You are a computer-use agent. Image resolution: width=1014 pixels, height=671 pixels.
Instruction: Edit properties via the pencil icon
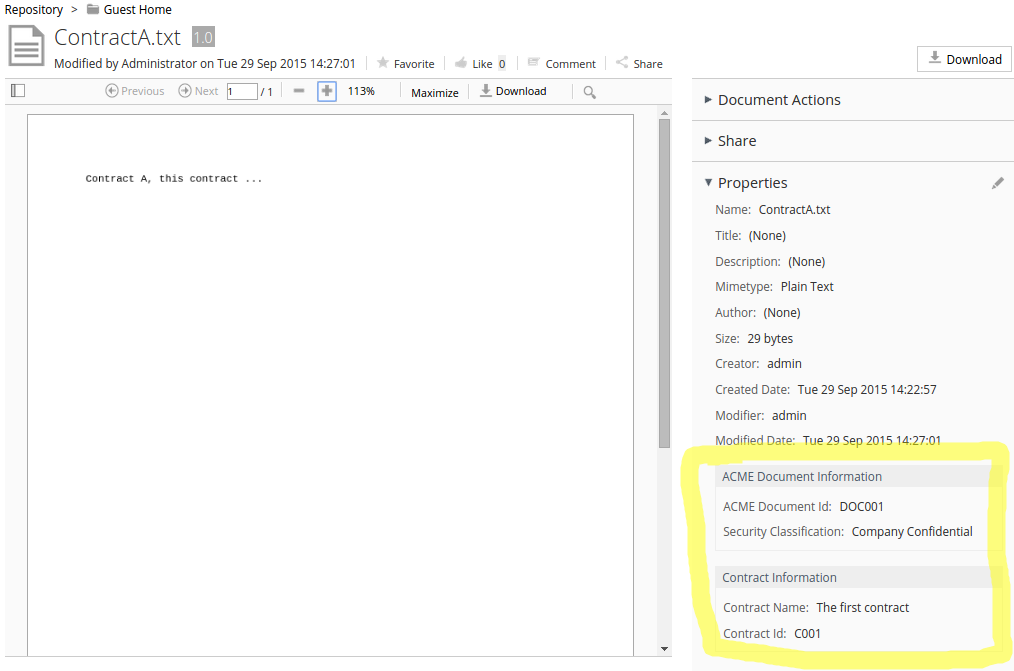pyautogui.click(x=997, y=182)
